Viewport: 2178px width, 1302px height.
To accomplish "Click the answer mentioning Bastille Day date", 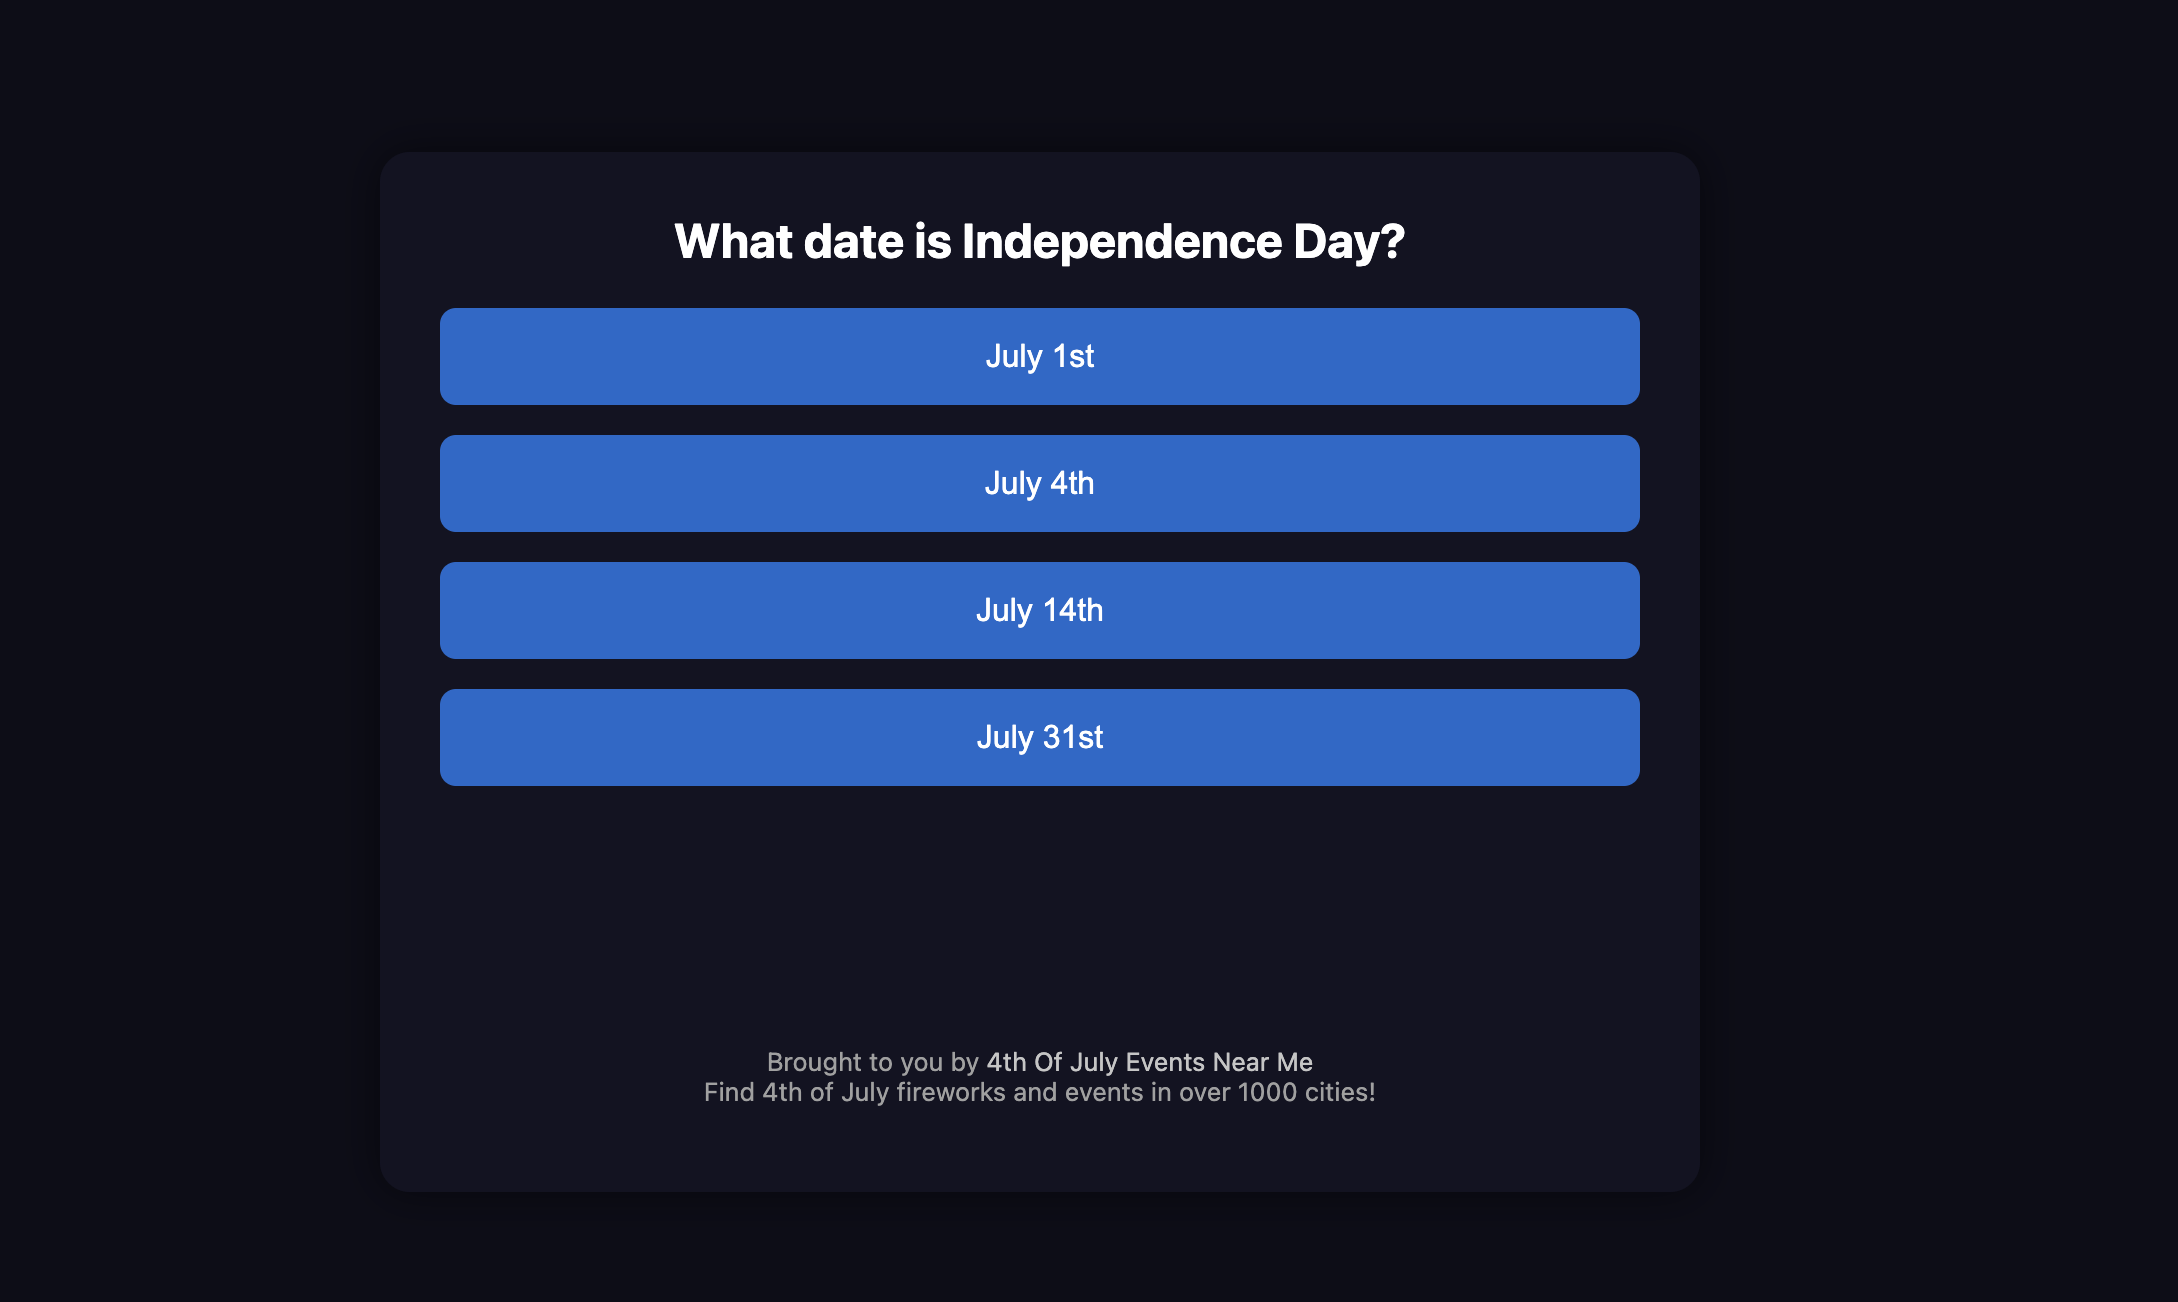I will click(1038, 610).
